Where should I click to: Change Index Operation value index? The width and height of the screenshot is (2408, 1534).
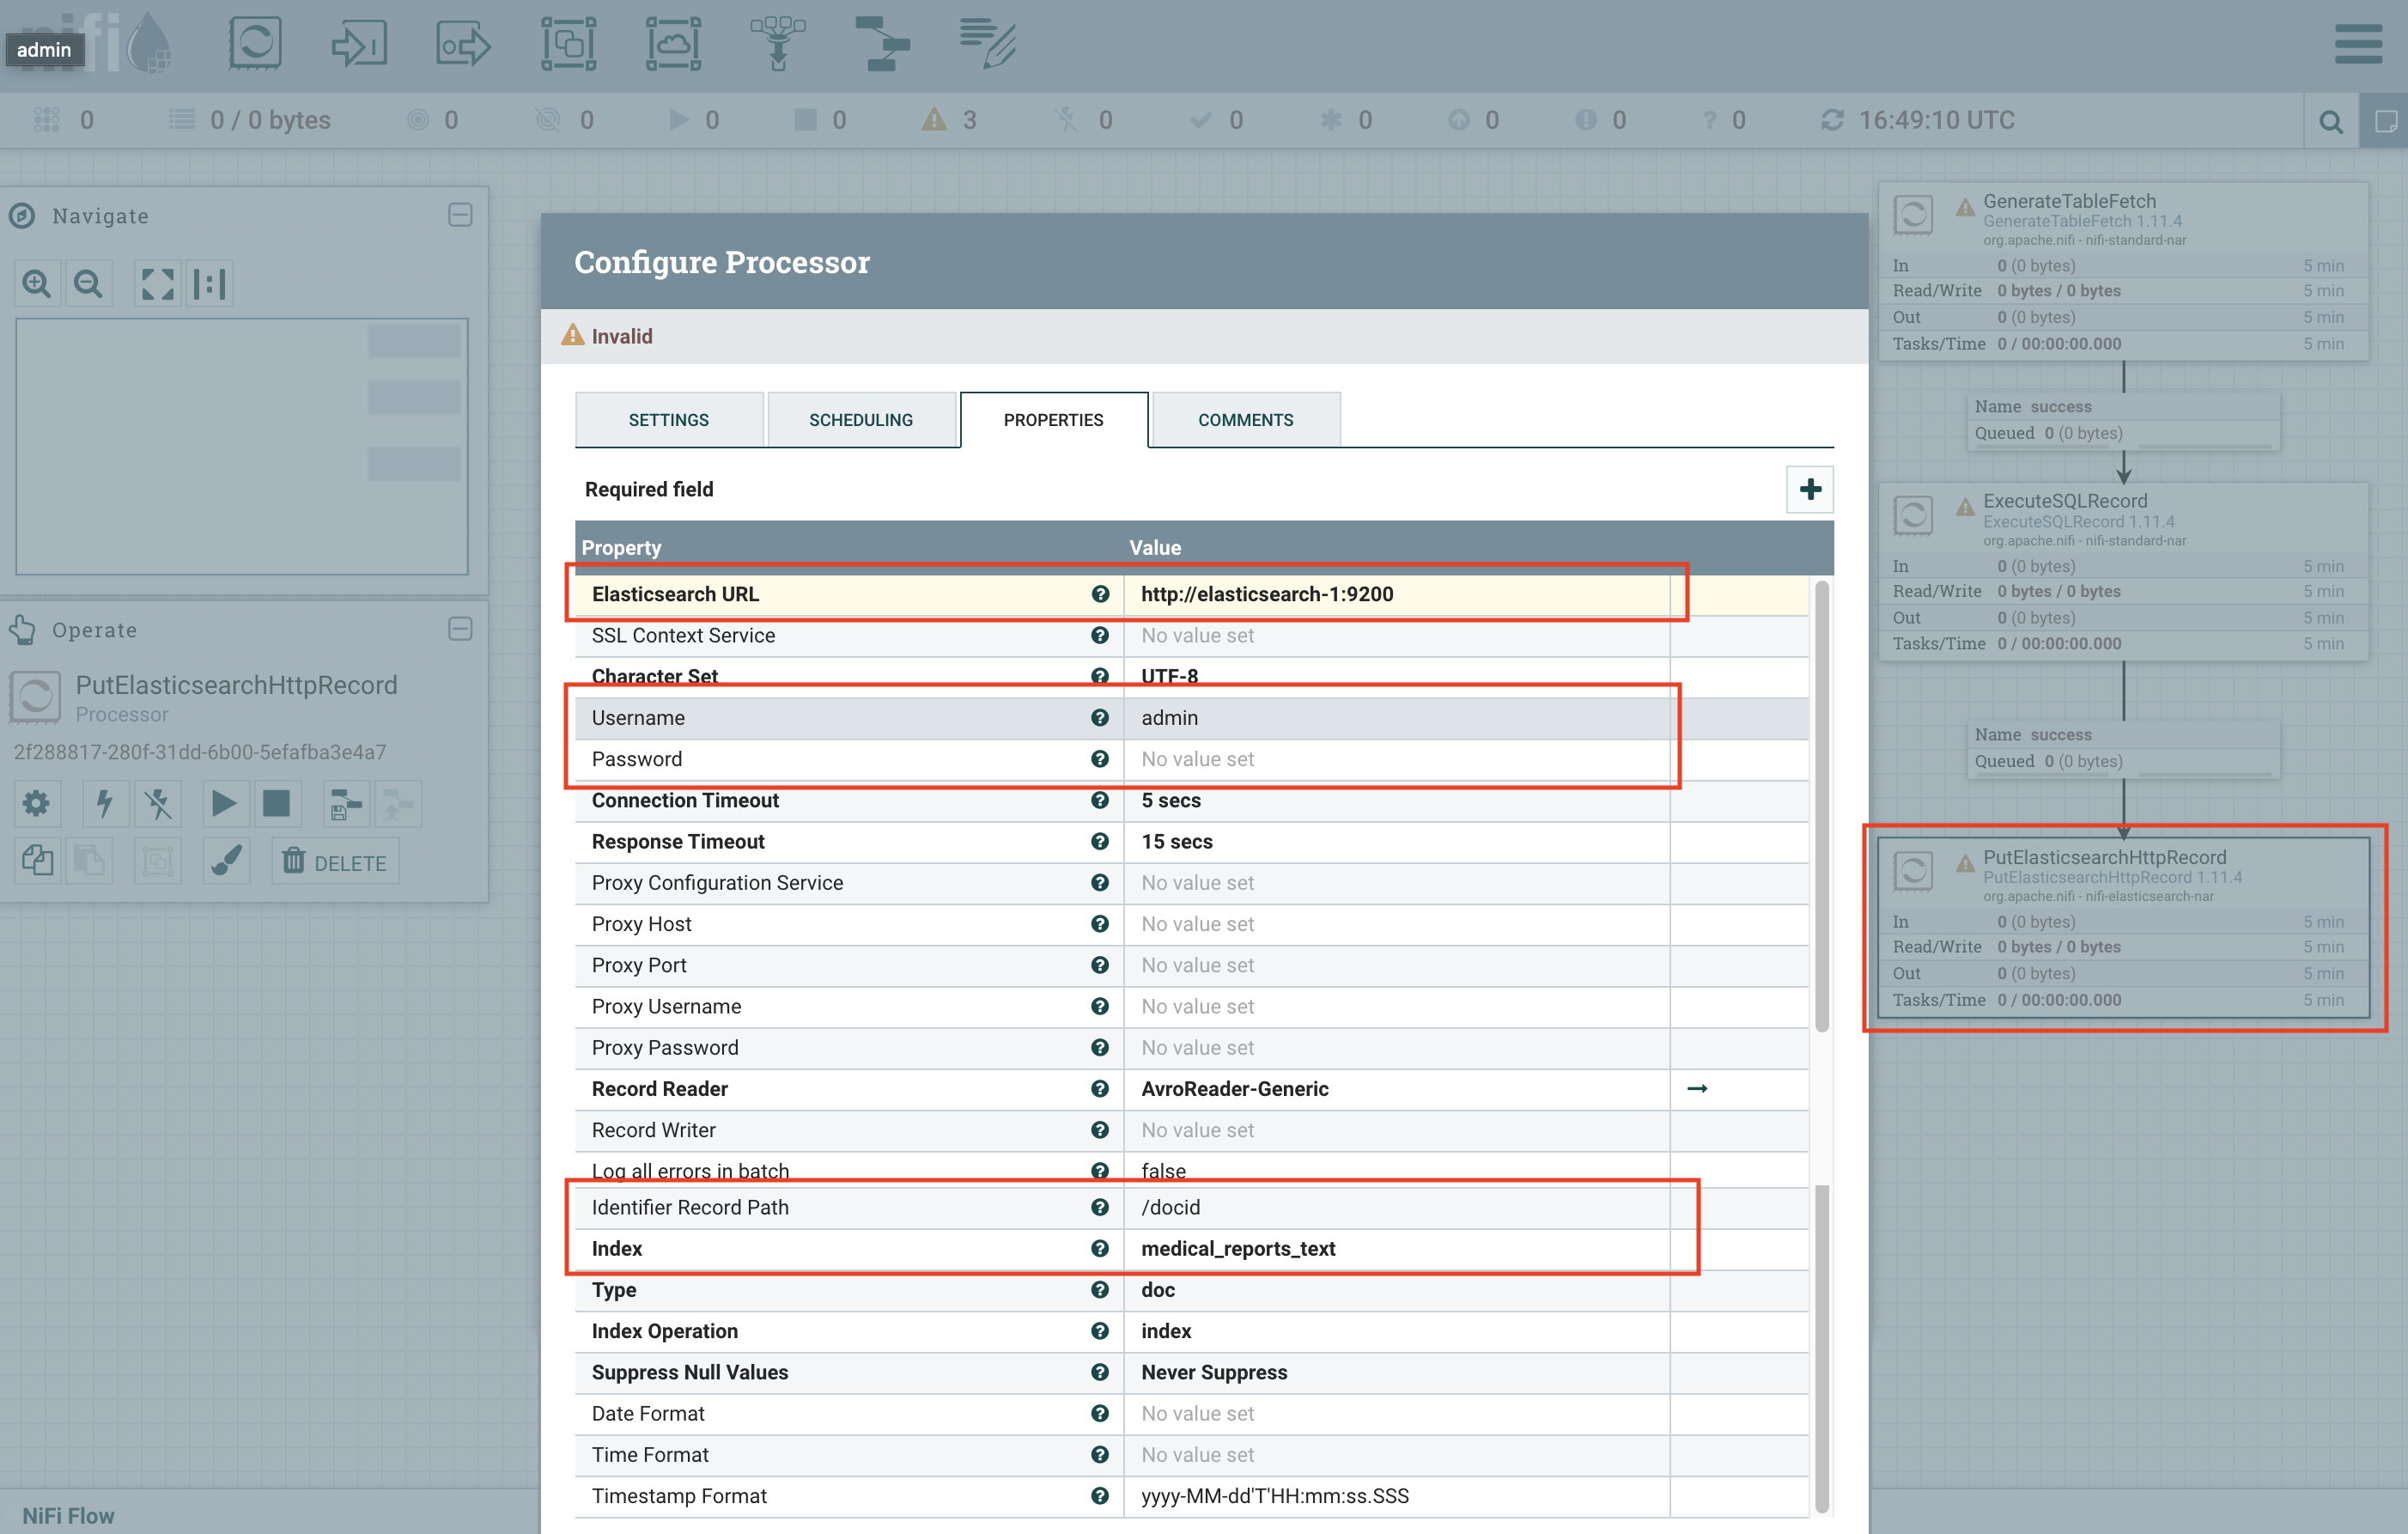tap(1397, 1331)
